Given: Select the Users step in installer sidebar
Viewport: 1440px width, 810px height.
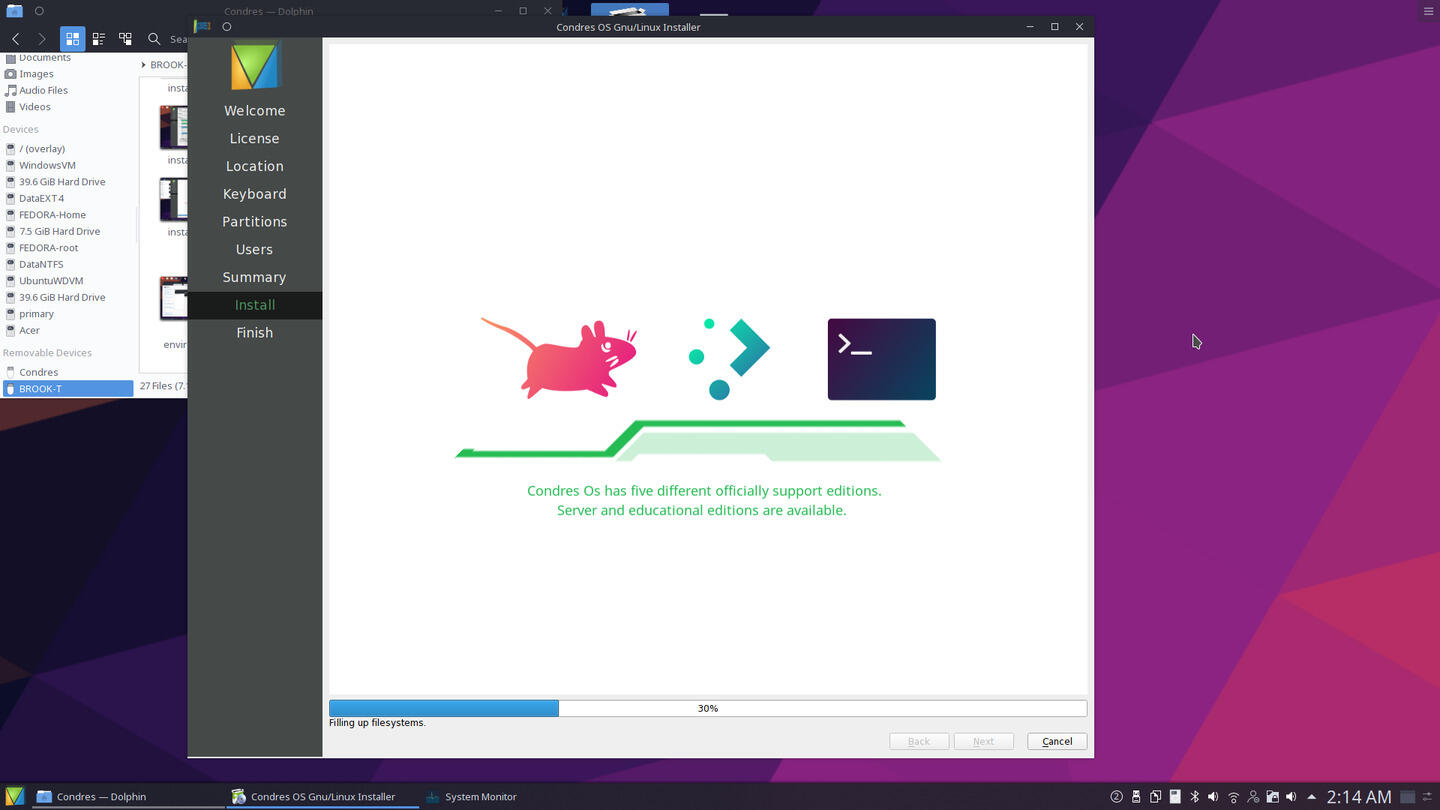Looking at the screenshot, I should (255, 249).
